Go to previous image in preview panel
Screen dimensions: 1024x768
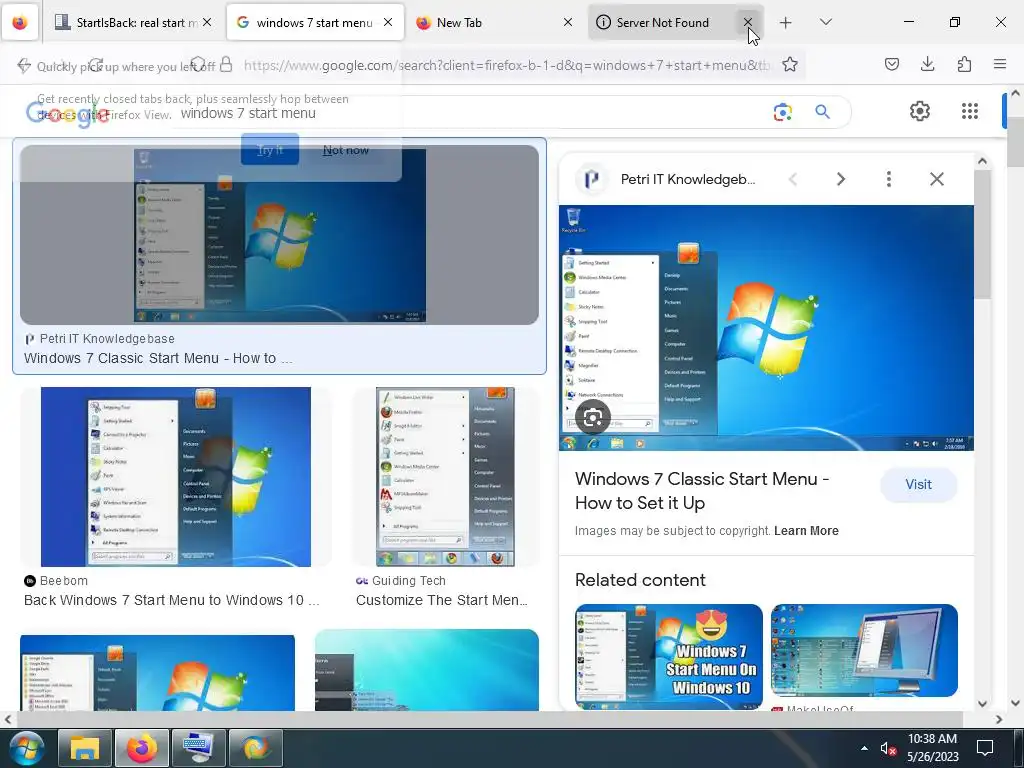793,179
